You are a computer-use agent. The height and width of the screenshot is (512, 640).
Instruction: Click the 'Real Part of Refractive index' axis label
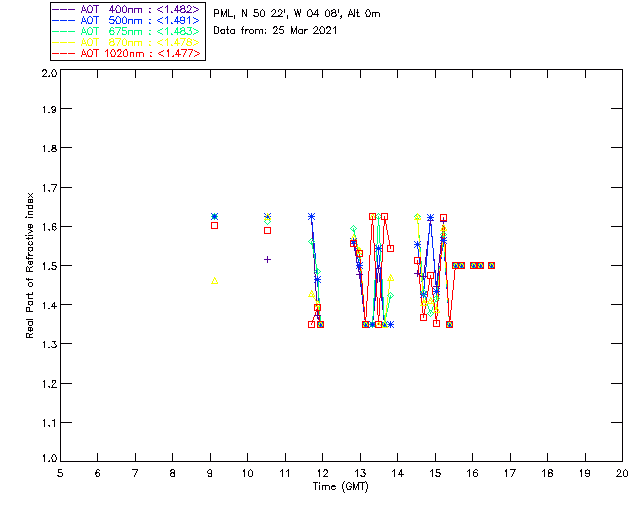pyautogui.click(x=29, y=265)
